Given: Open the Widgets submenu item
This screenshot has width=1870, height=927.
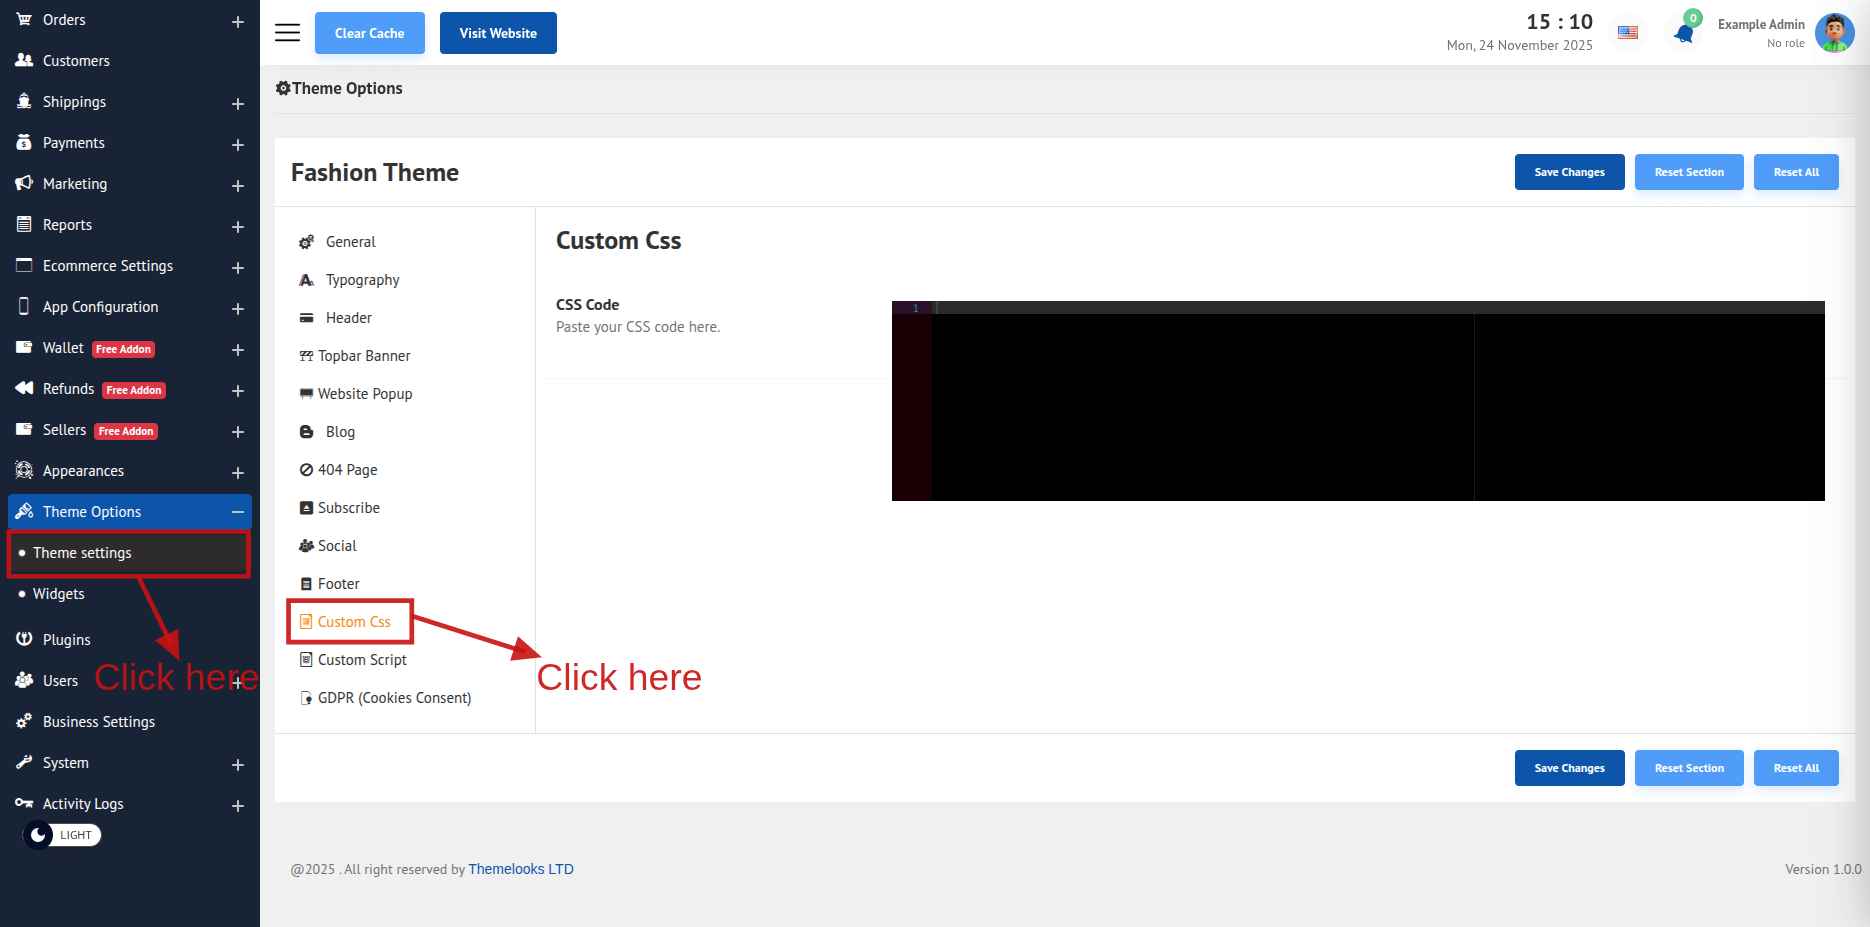Looking at the screenshot, I should [58, 594].
